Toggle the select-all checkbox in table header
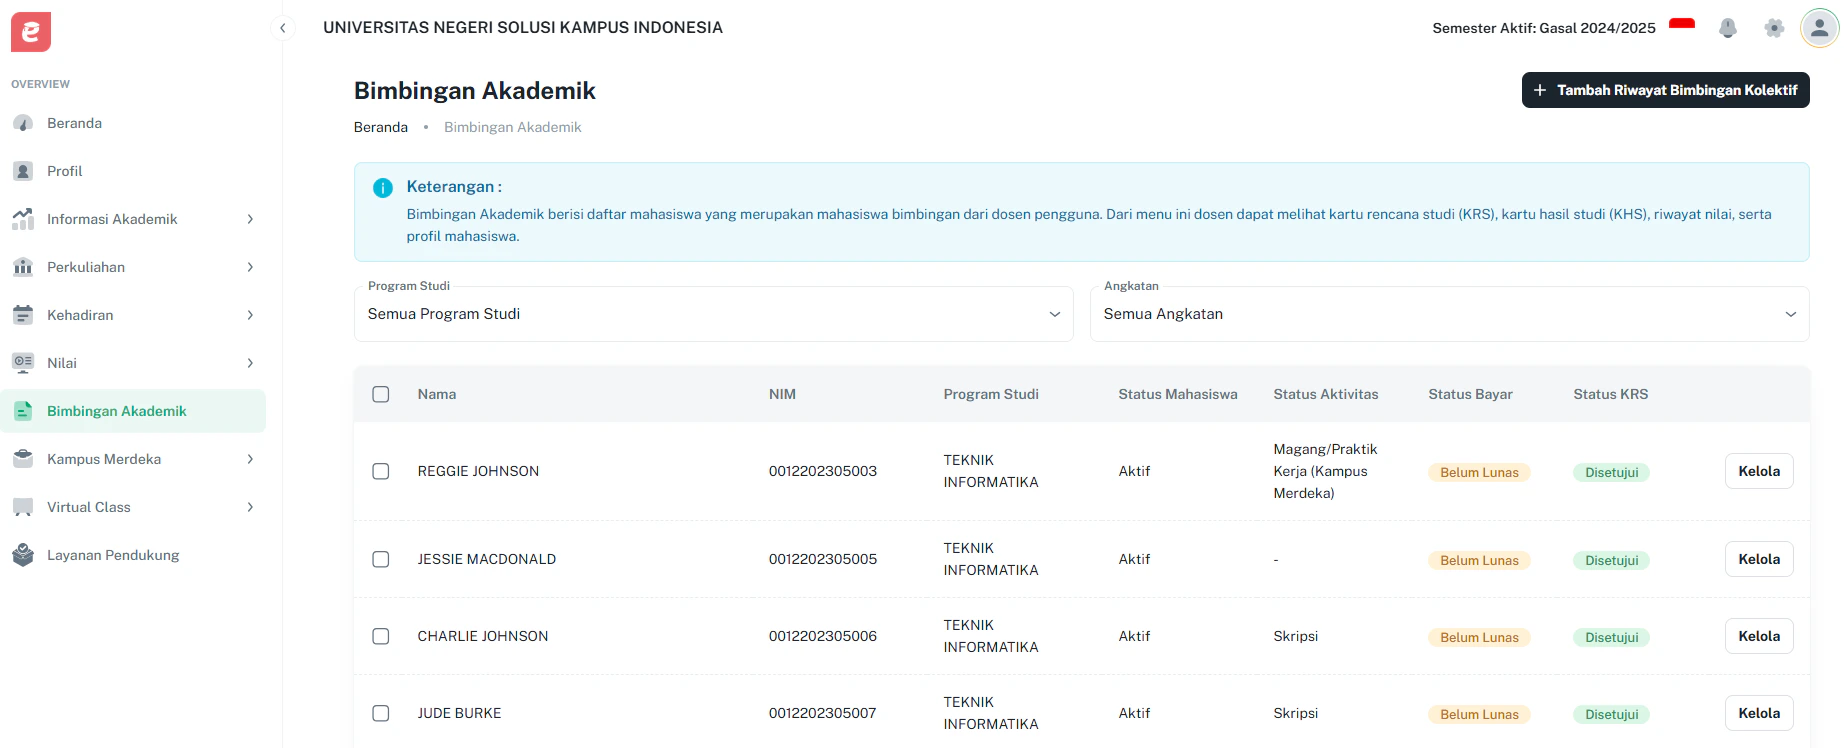 [381, 394]
